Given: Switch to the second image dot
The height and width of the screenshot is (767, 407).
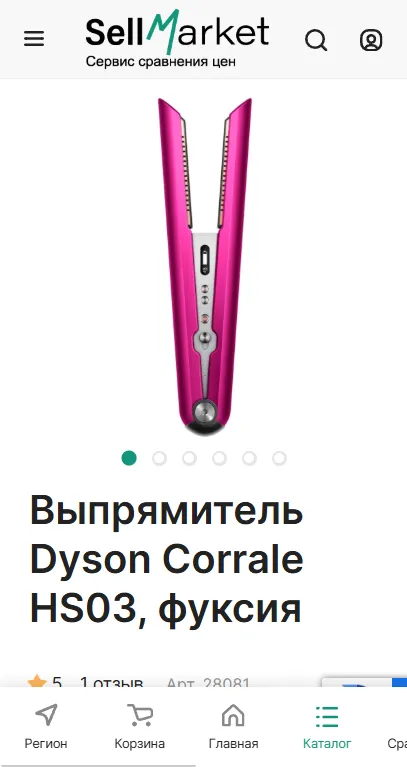Looking at the screenshot, I should click(x=159, y=458).
